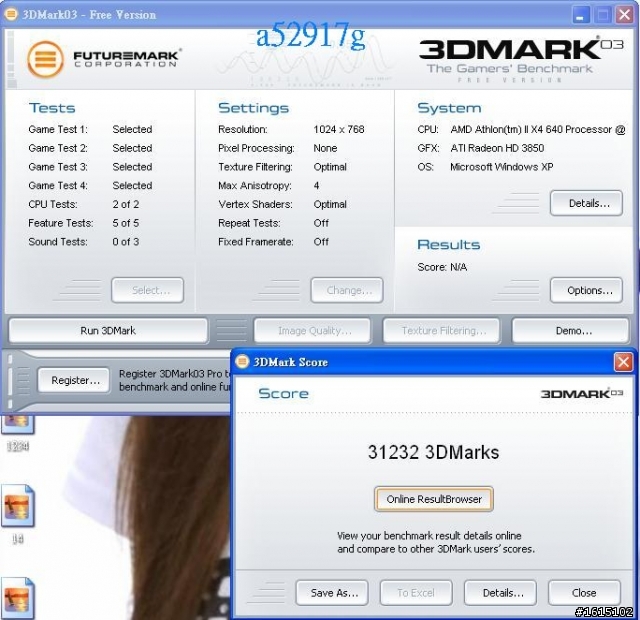Click the Run 3DMark button
Screen dimensions: 640x620
point(108,331)
